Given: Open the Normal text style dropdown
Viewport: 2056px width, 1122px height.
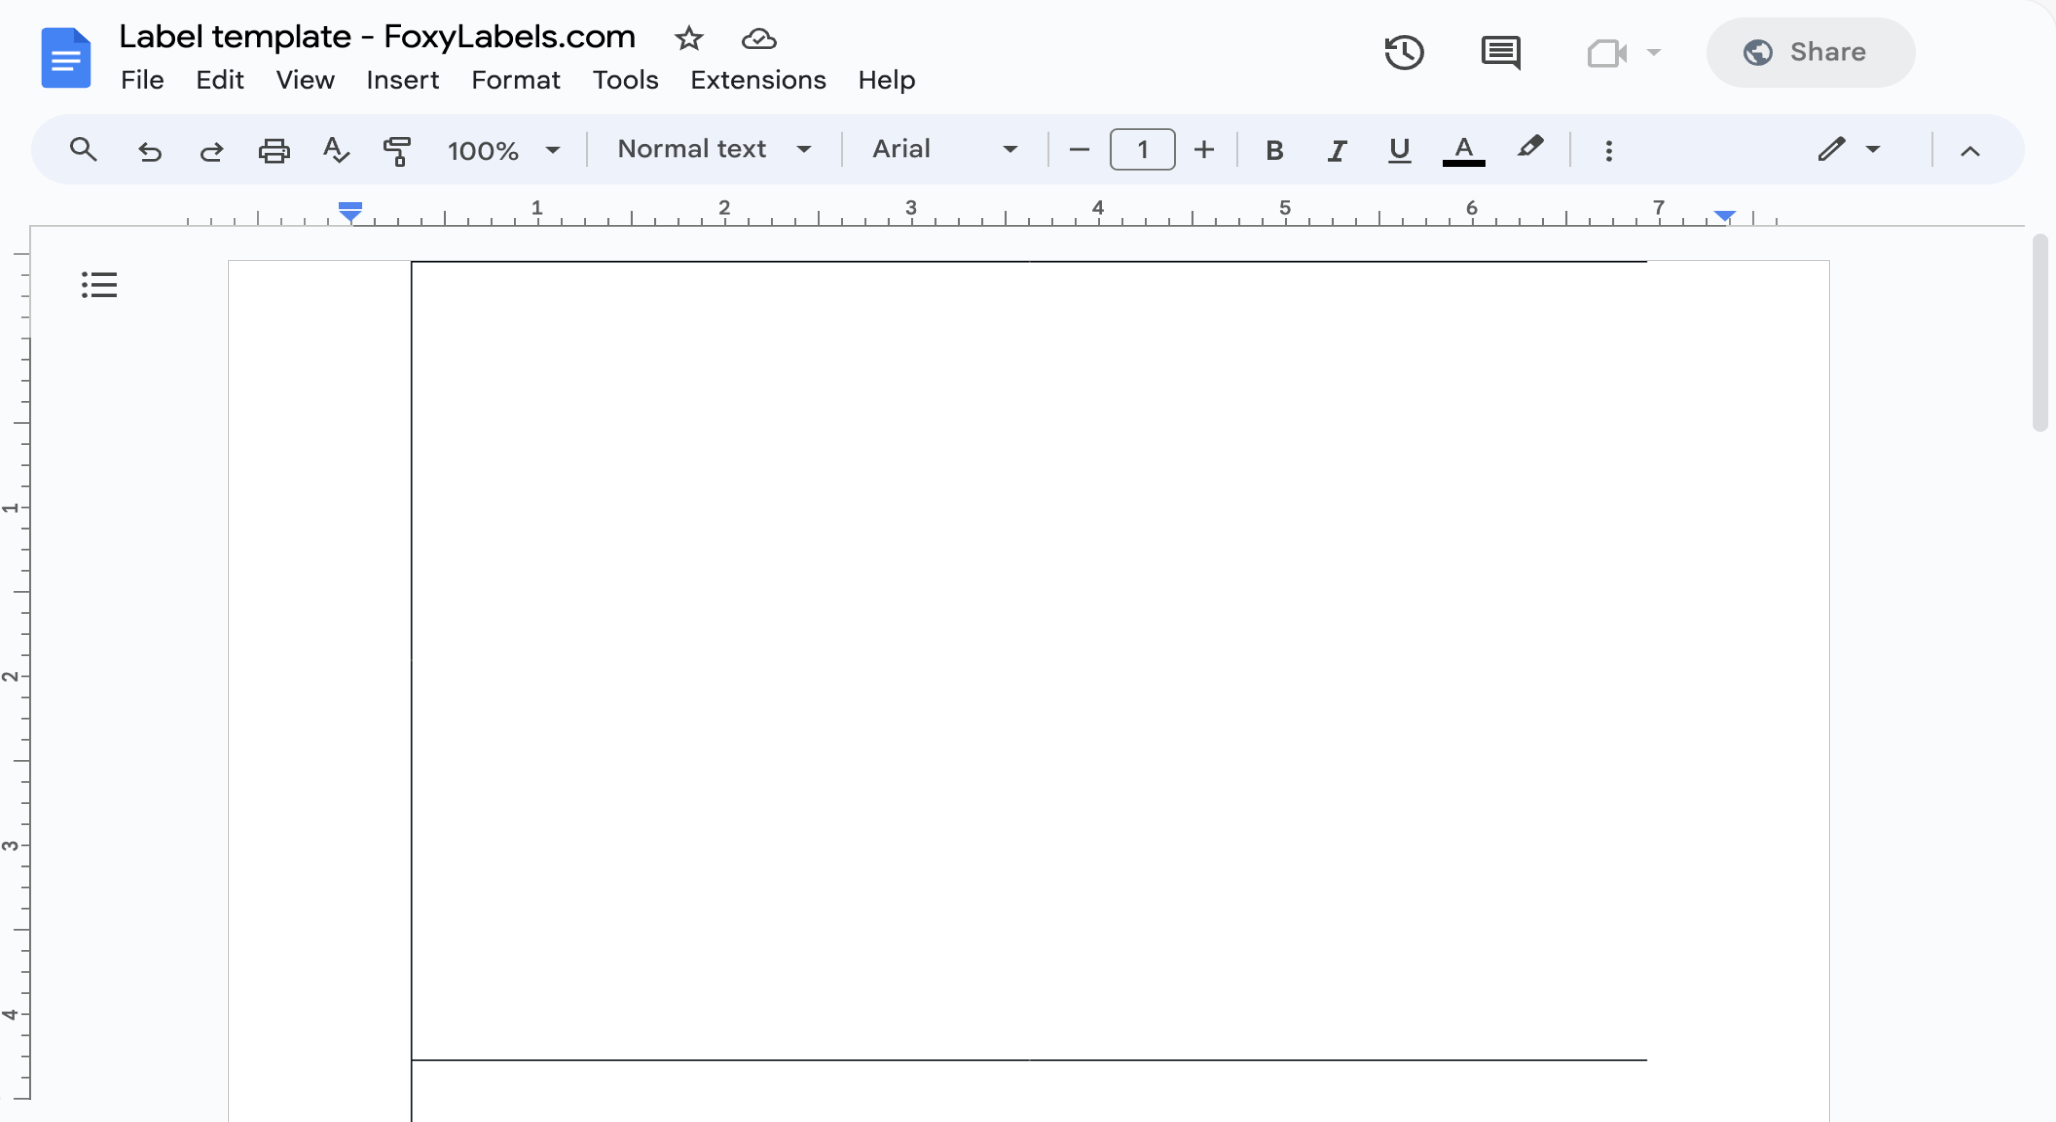Looking at the screenshot, I should 714,149.
